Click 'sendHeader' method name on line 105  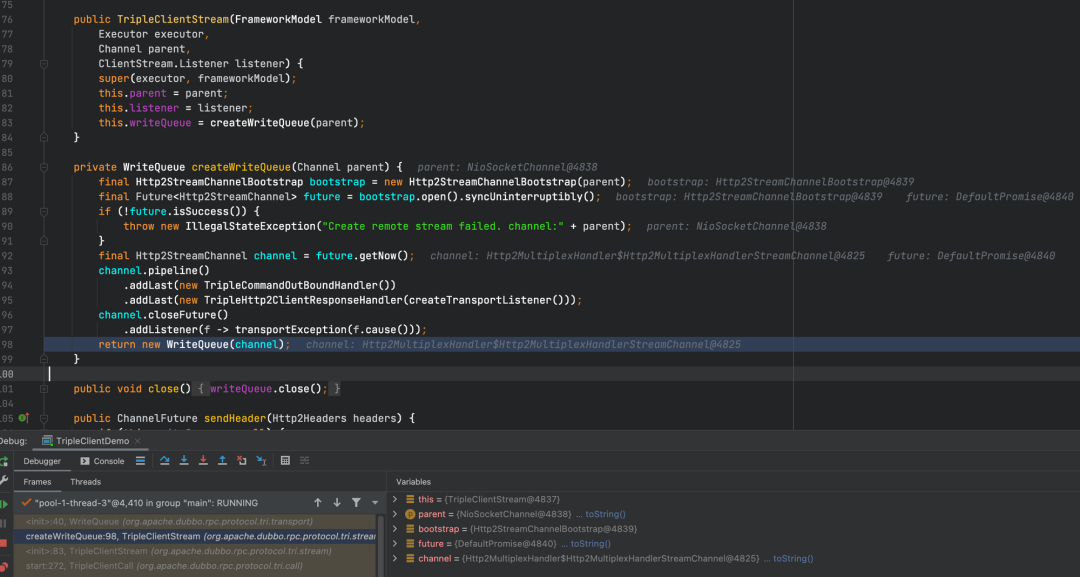tap(235, 418)
